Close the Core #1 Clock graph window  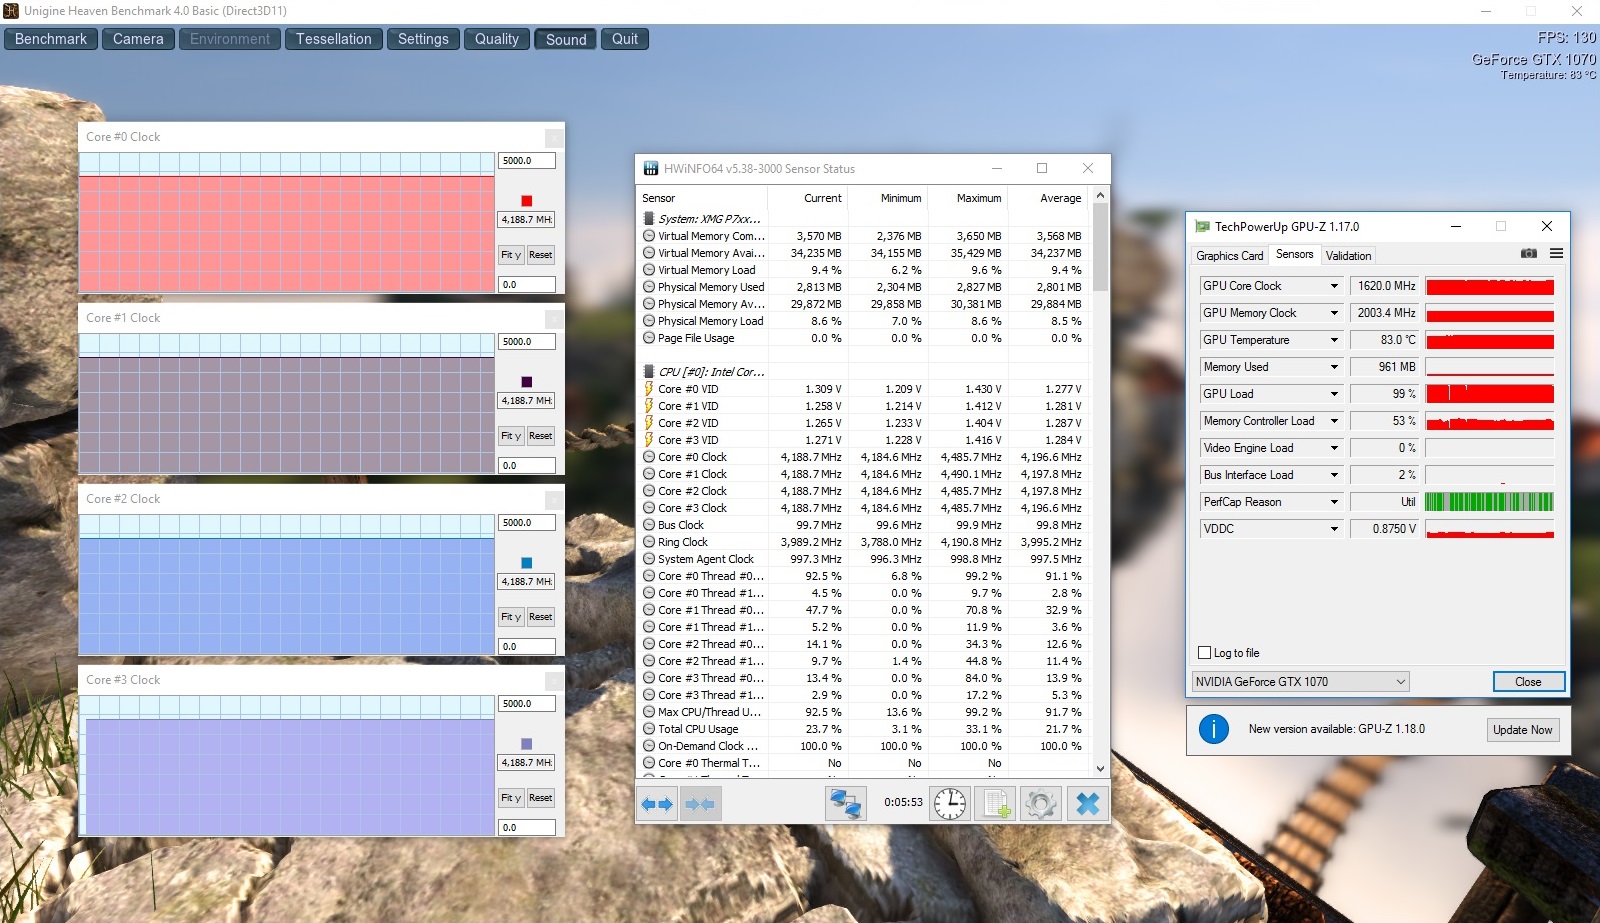tap(553, 318)
